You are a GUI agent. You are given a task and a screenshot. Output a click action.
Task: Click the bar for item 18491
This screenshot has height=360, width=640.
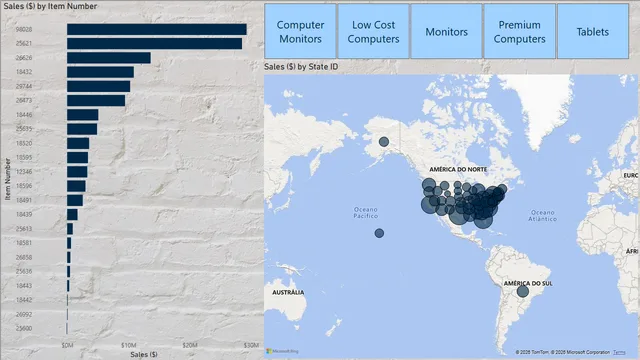(x=75, y=200)
